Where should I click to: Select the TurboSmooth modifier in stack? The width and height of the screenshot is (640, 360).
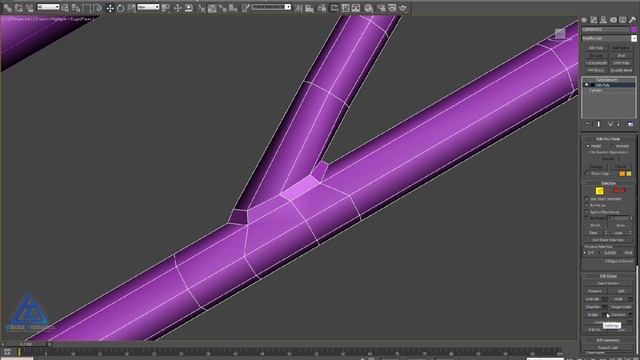607,80
